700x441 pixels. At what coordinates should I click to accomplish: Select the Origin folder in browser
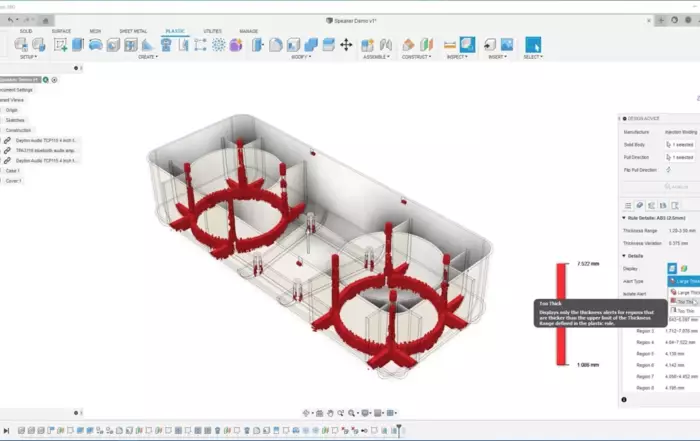12,110
